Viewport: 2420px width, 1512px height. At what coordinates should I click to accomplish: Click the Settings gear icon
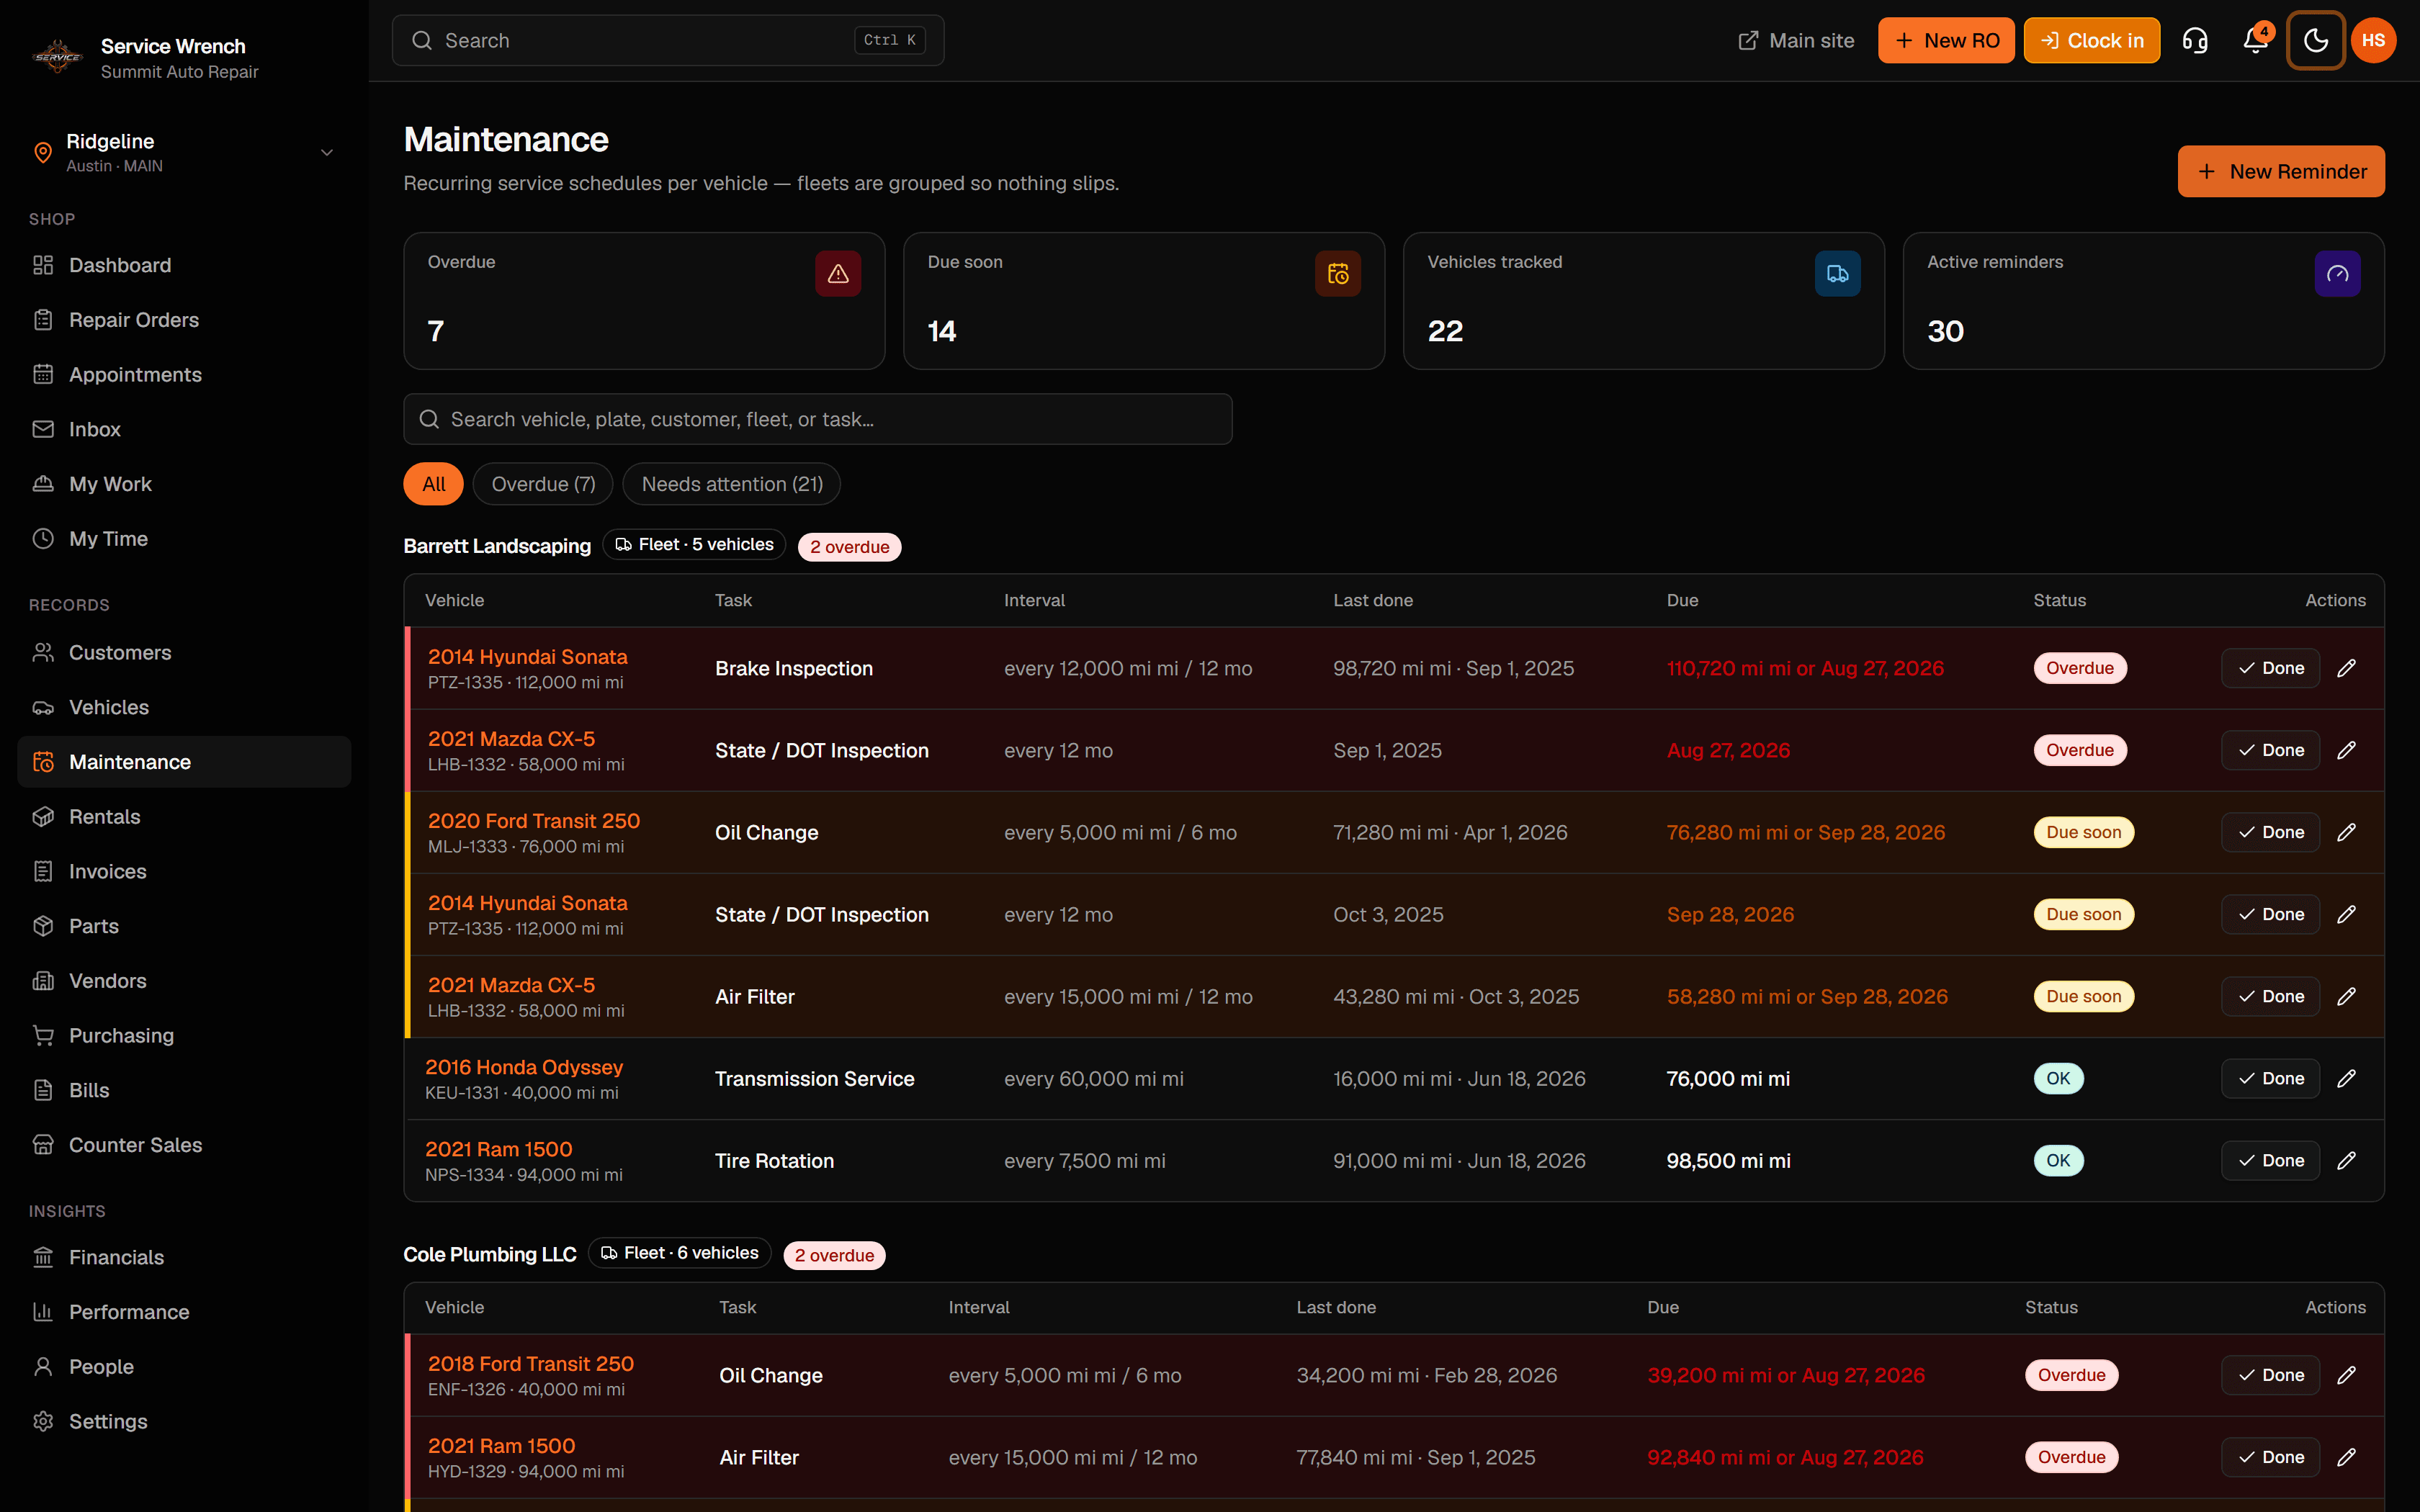point(43,1421)
